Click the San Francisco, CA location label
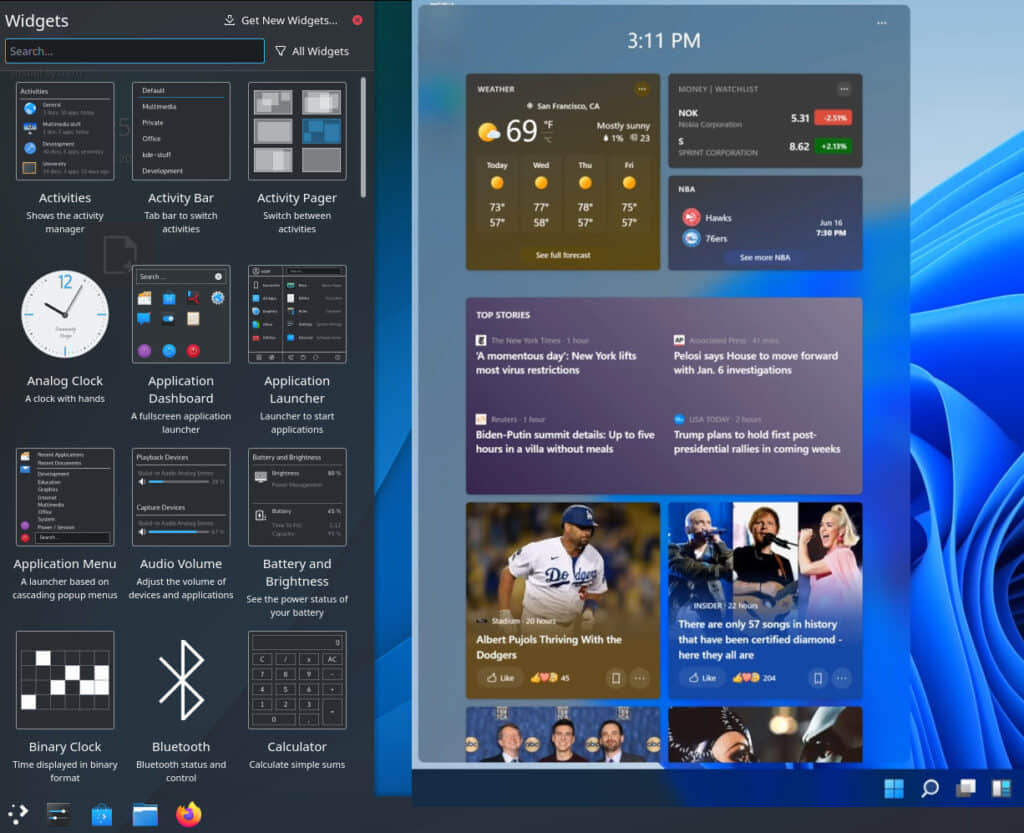This screenshot has height=833, width=1024. (x=568, y=106)
